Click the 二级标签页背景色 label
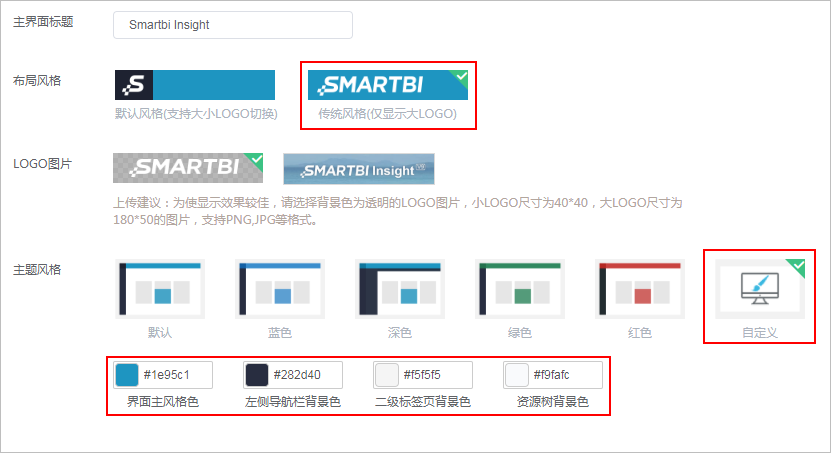Image resolution: width=831 pixels, height=453 pixels. (423, 402)
